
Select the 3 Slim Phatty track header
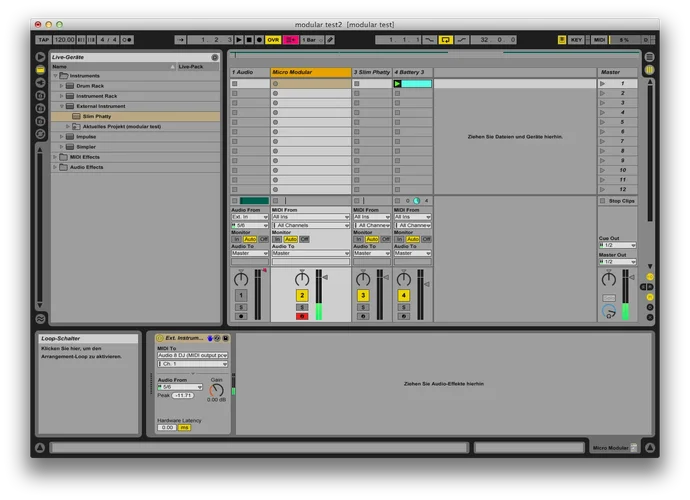coord(372,72)
